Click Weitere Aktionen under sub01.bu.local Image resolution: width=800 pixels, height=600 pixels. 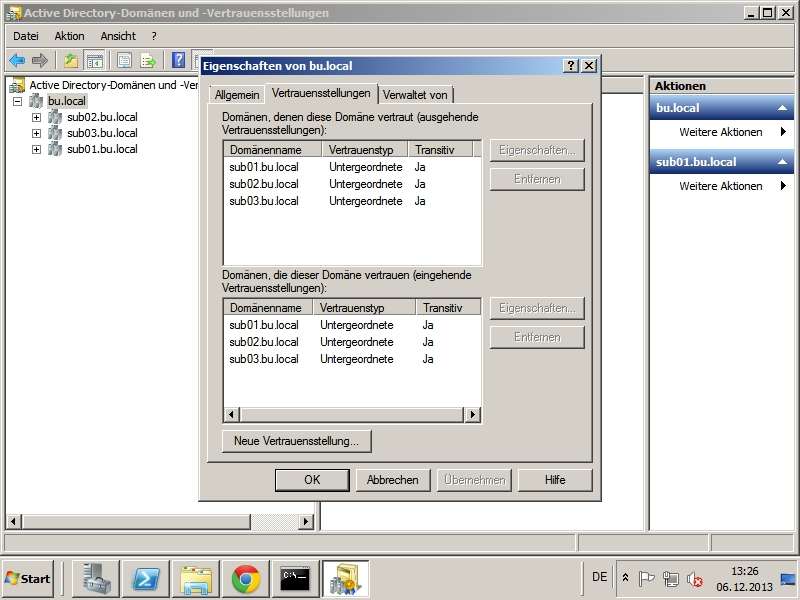coord(720,186)
